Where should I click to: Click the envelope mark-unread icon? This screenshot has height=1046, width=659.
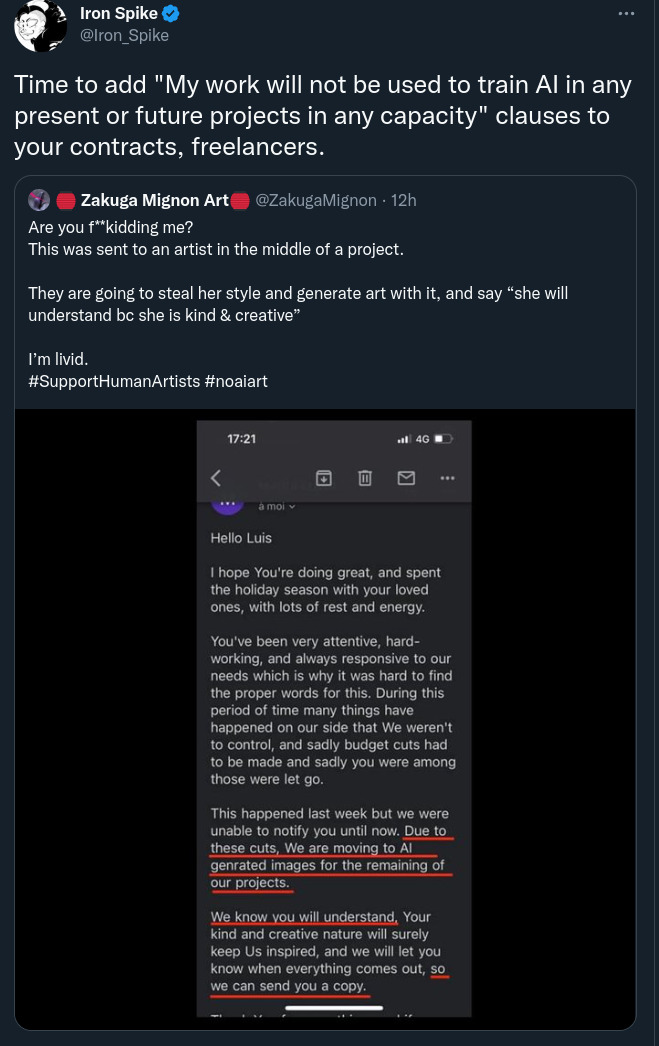(x=406, y=478)
